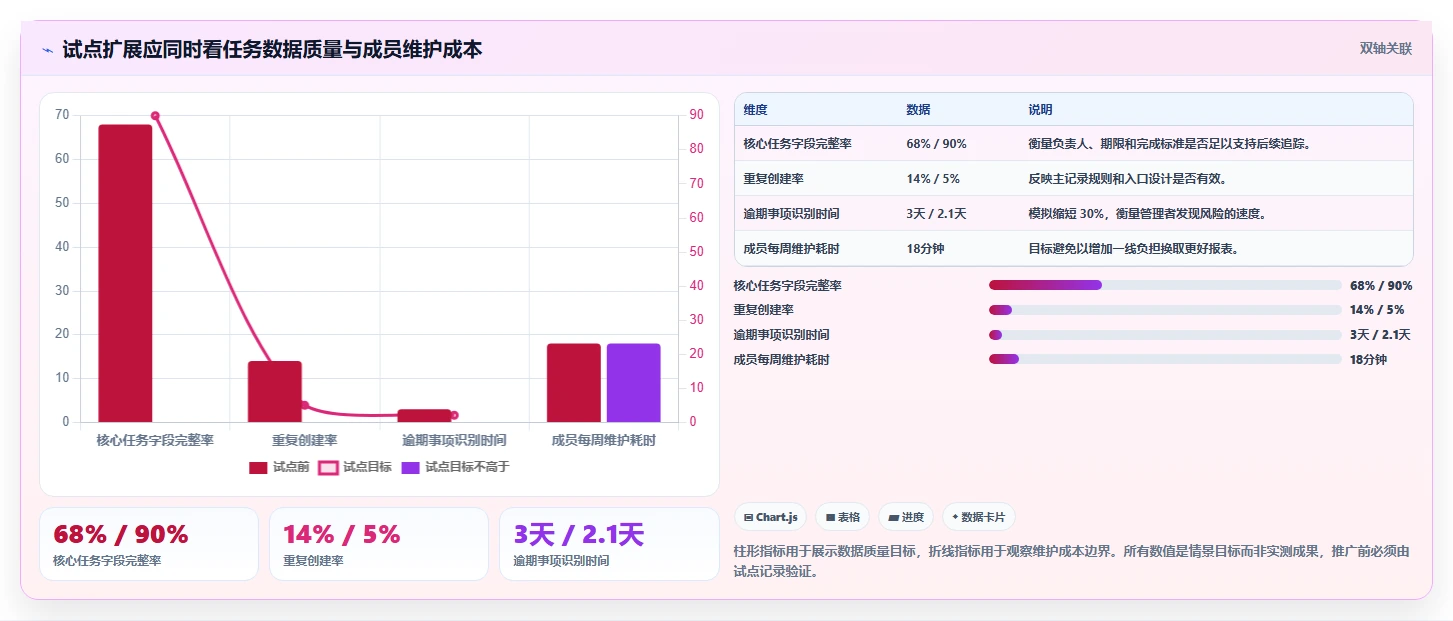Click the lightning icon beside the title
This screenshot has width=1453, height=621.
[47, 50]
